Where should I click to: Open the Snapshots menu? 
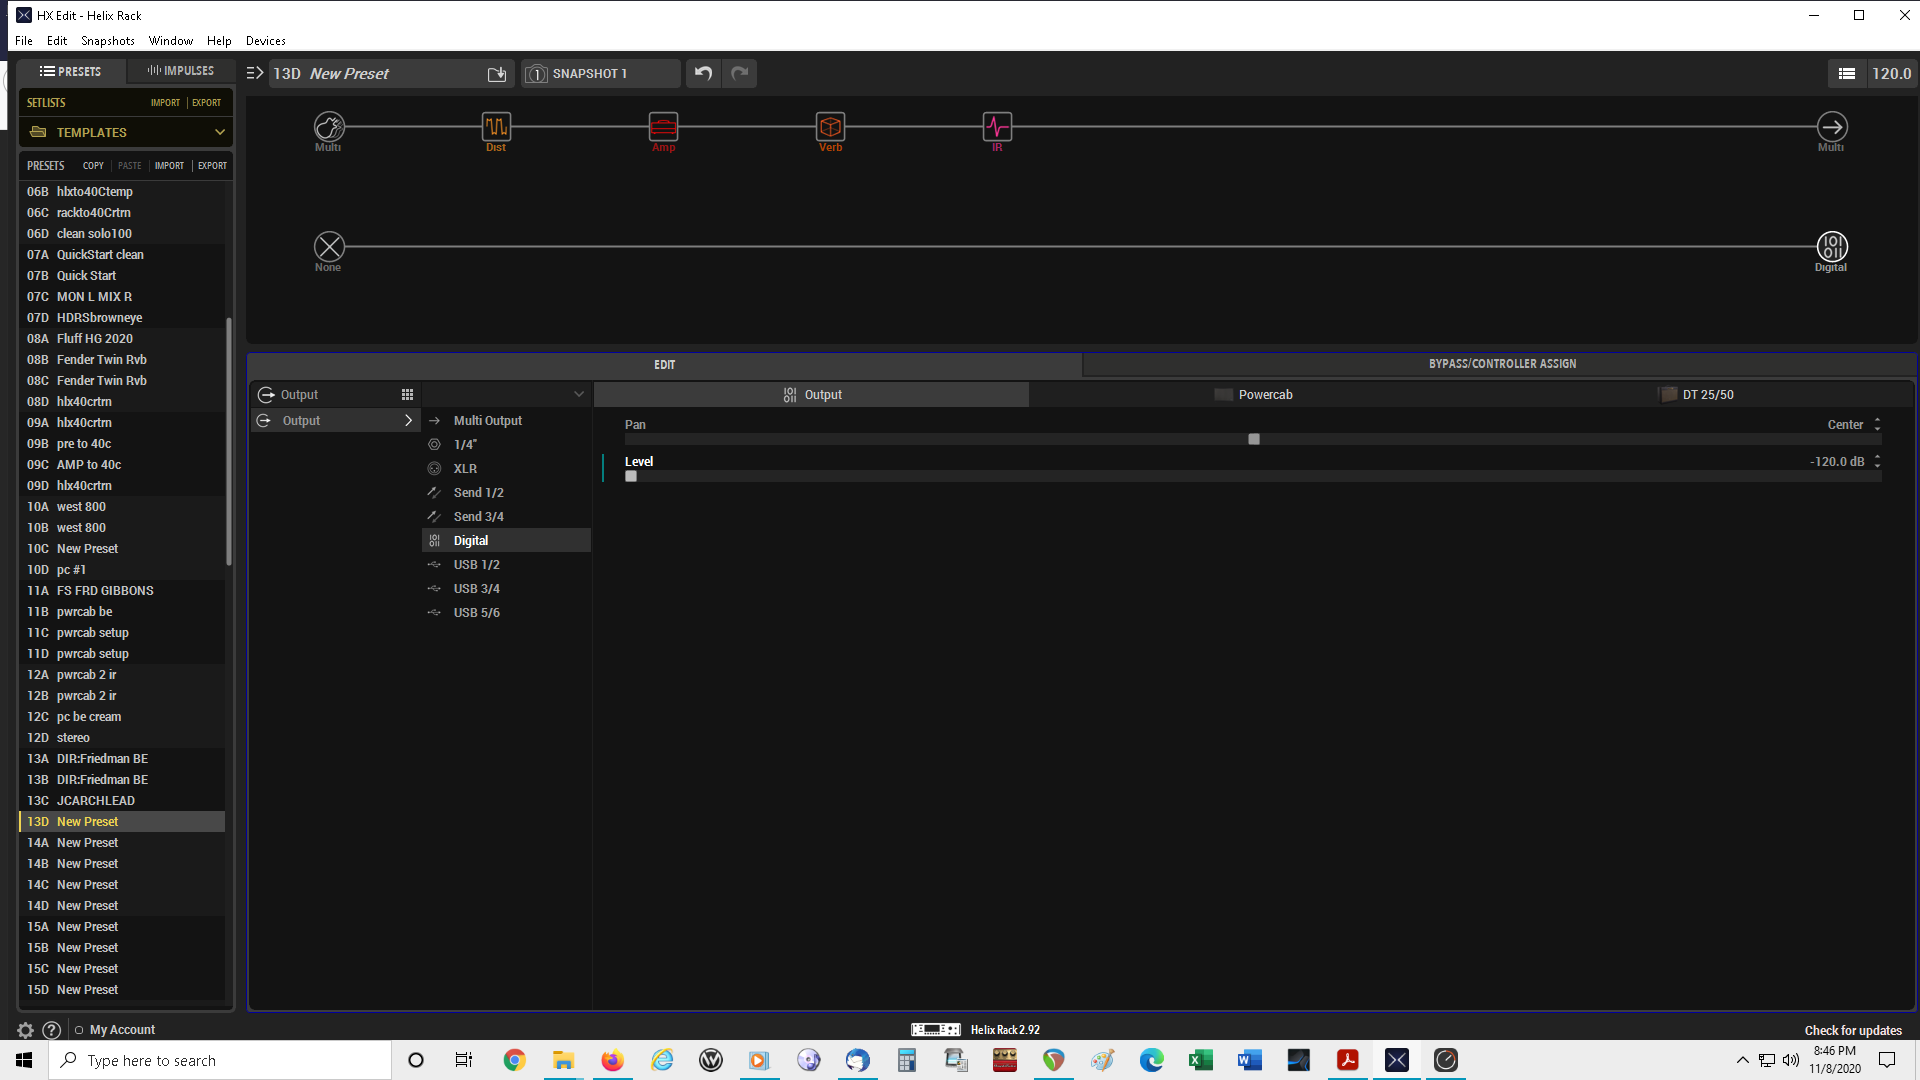tap(107, 41)
